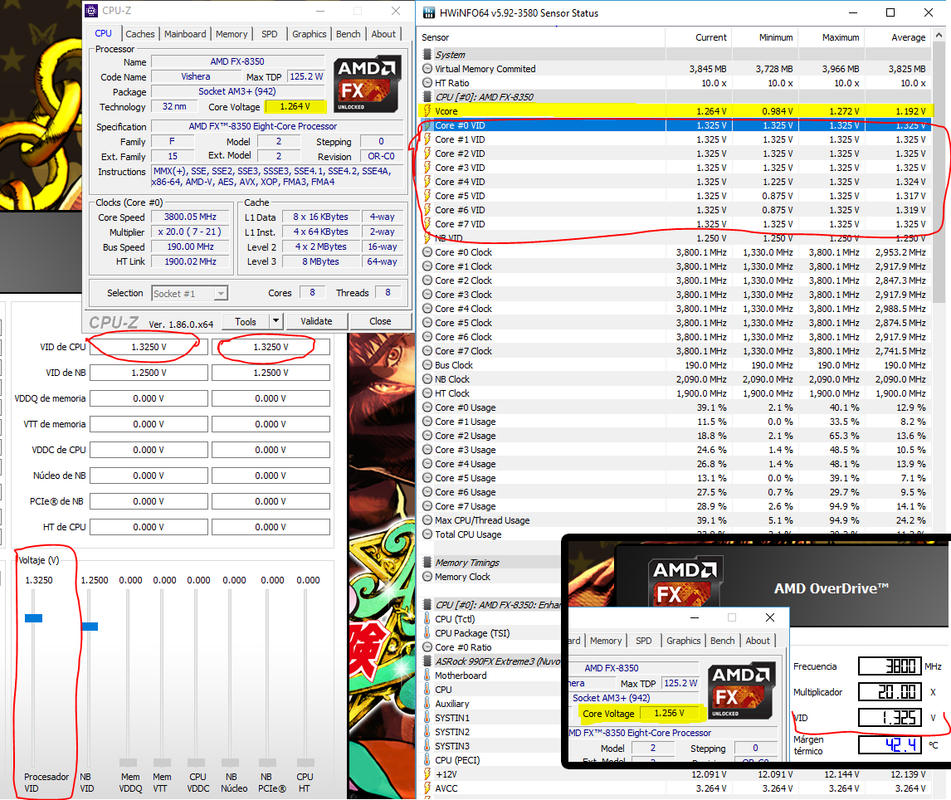
Task: Open the Bench tab in overlaid CPU-Z
Action: click(722, 640)
